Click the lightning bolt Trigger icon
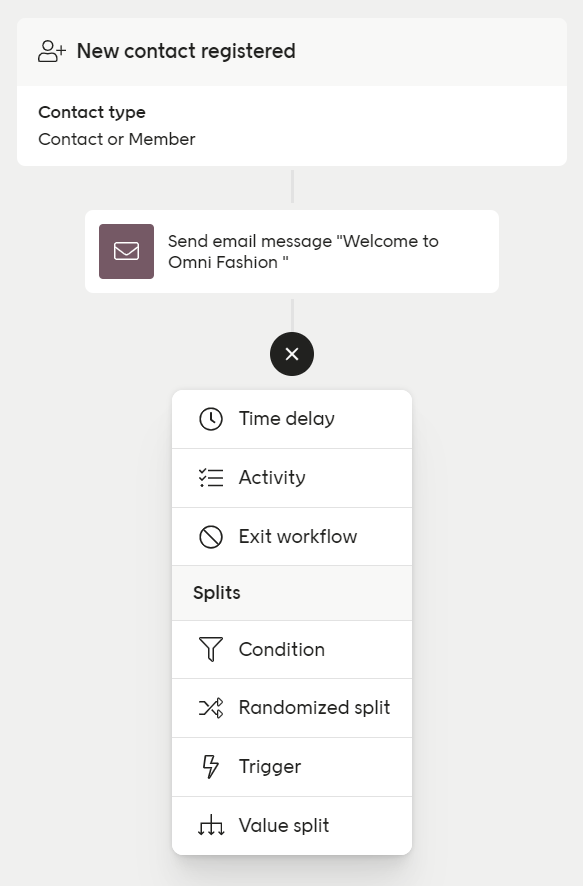The height and width of the screenshot is (886, 583). point(211,767)
